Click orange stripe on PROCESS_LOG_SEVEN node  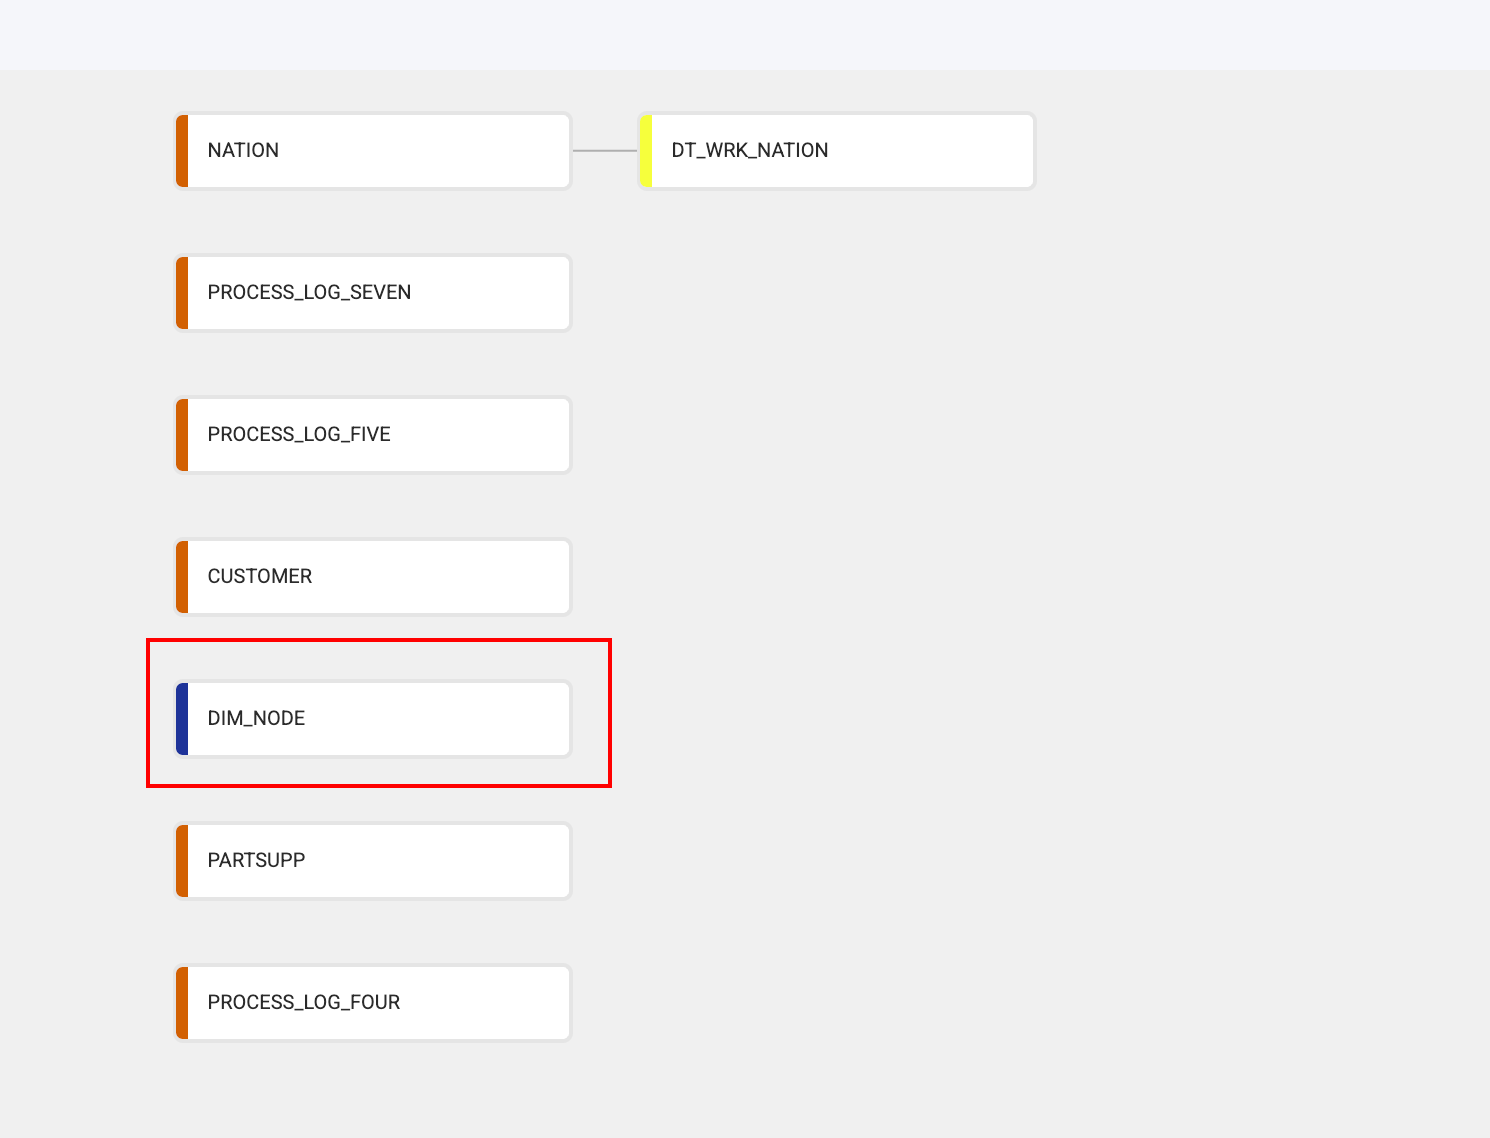182,293
